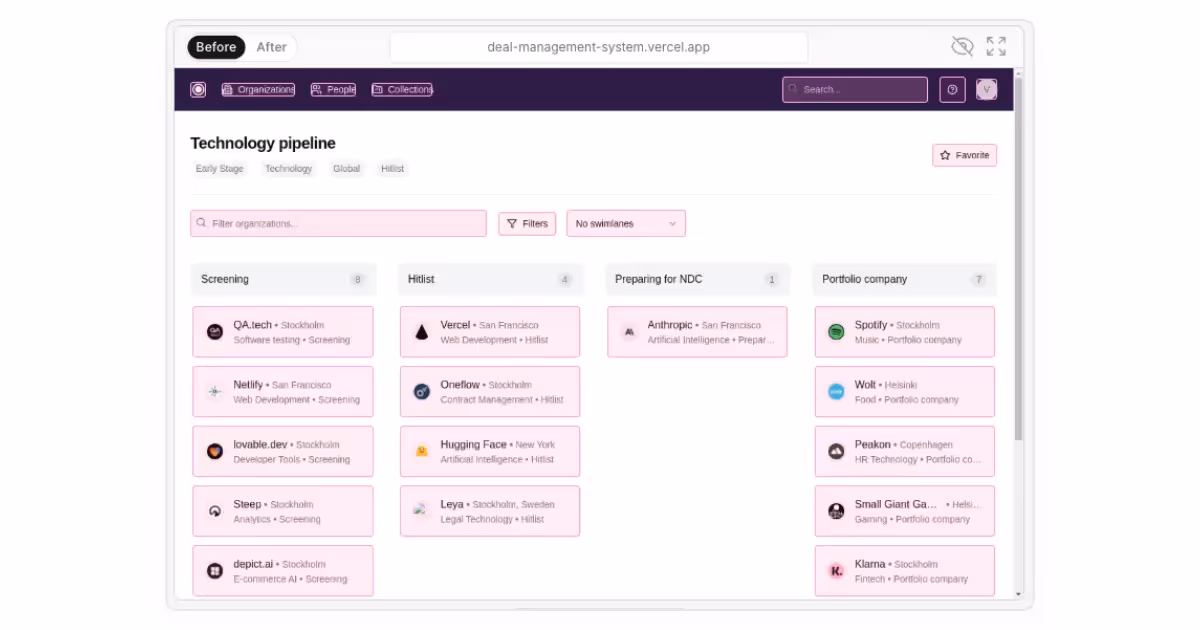
Task: Focus the top Search field
Action: [855, 89]
